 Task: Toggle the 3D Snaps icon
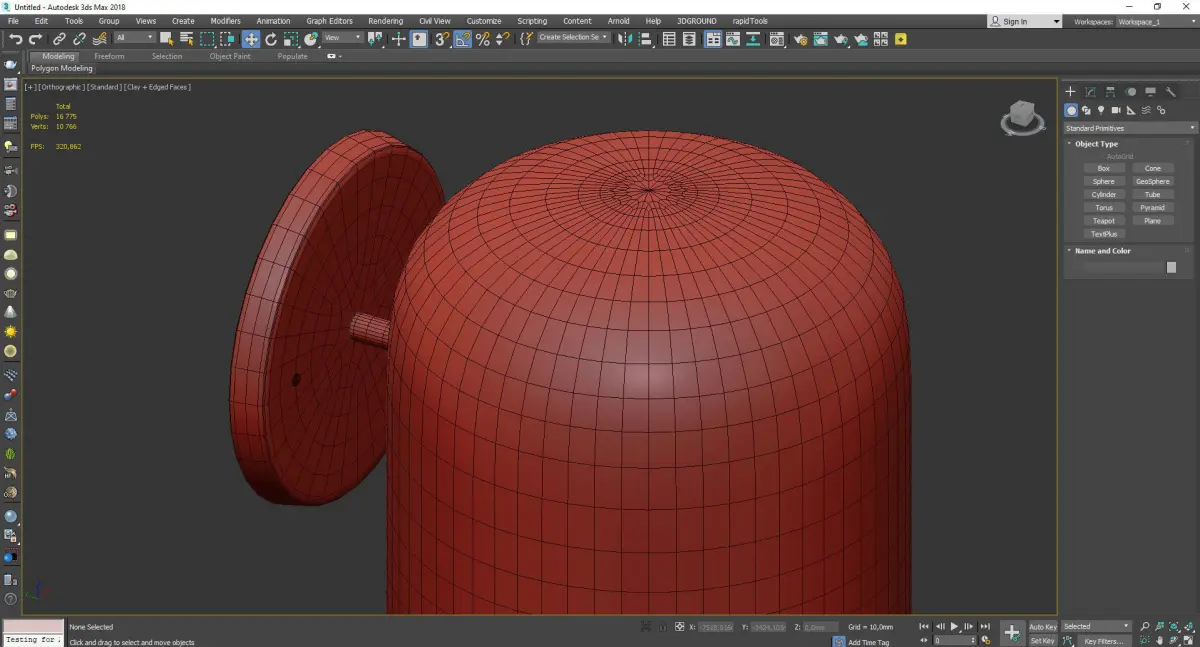(x=442, y=39)
